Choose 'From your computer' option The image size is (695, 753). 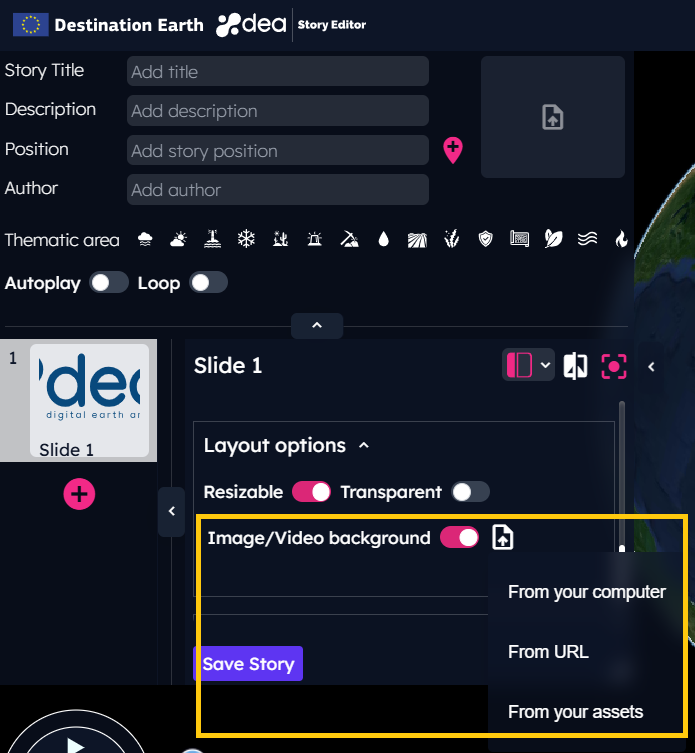click(x=586, y=592)
